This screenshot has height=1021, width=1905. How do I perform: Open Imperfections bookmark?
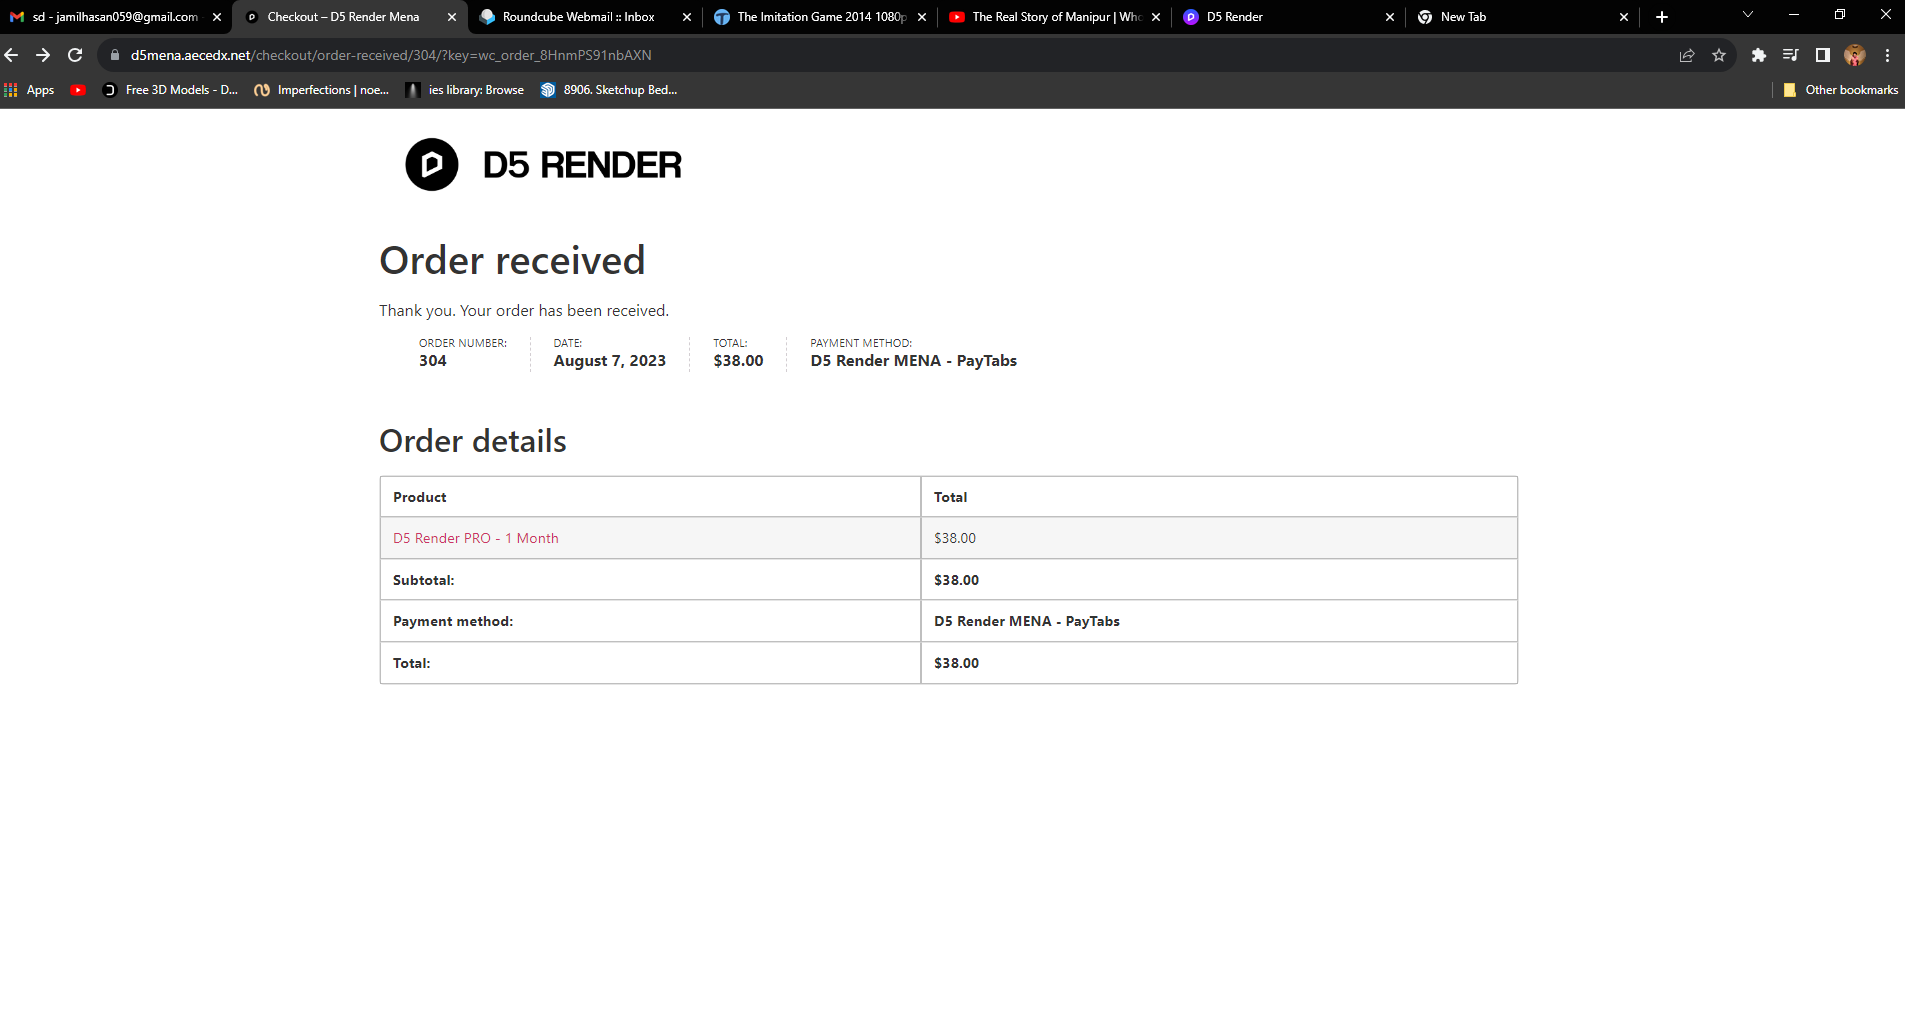coord(322,90)
